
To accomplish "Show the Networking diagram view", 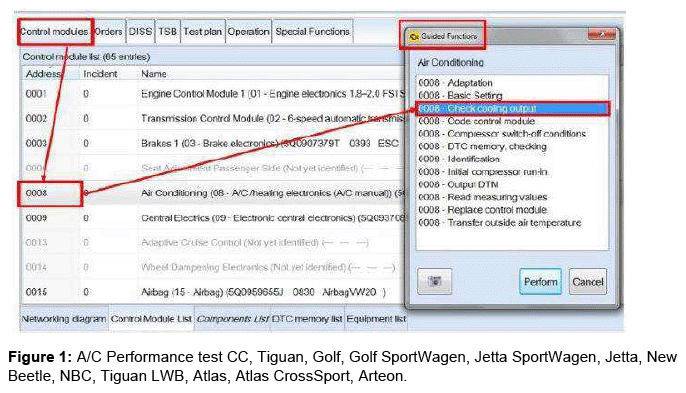I will pyautogui.click(x=64, y=319).
